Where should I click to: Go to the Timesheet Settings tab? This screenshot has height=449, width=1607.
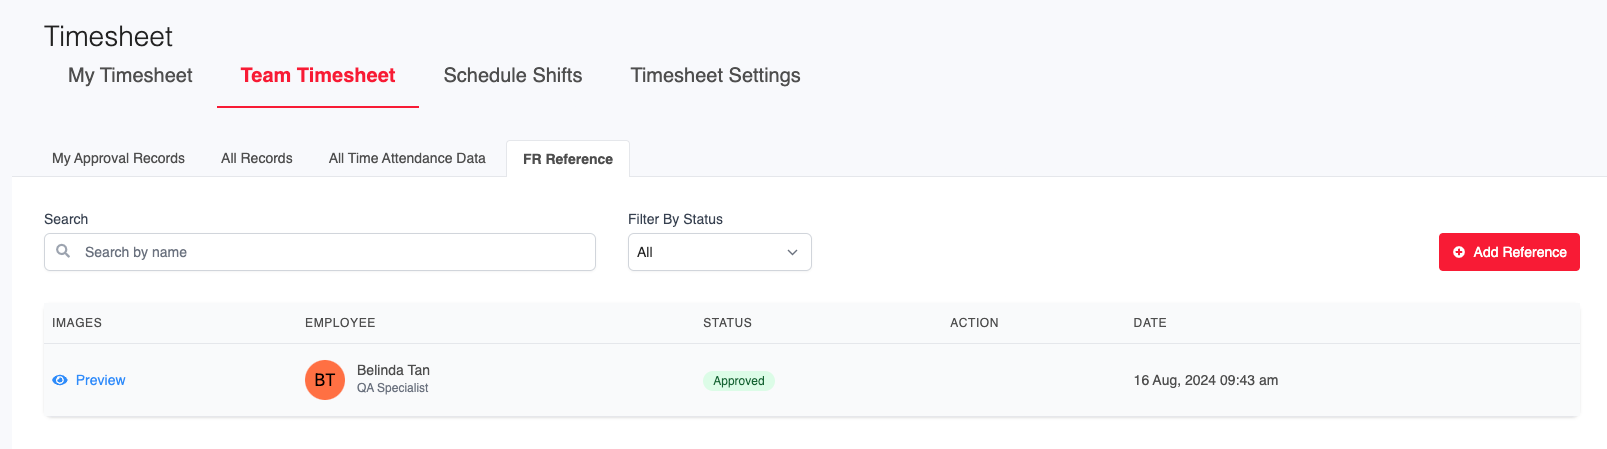pos(715,76)
